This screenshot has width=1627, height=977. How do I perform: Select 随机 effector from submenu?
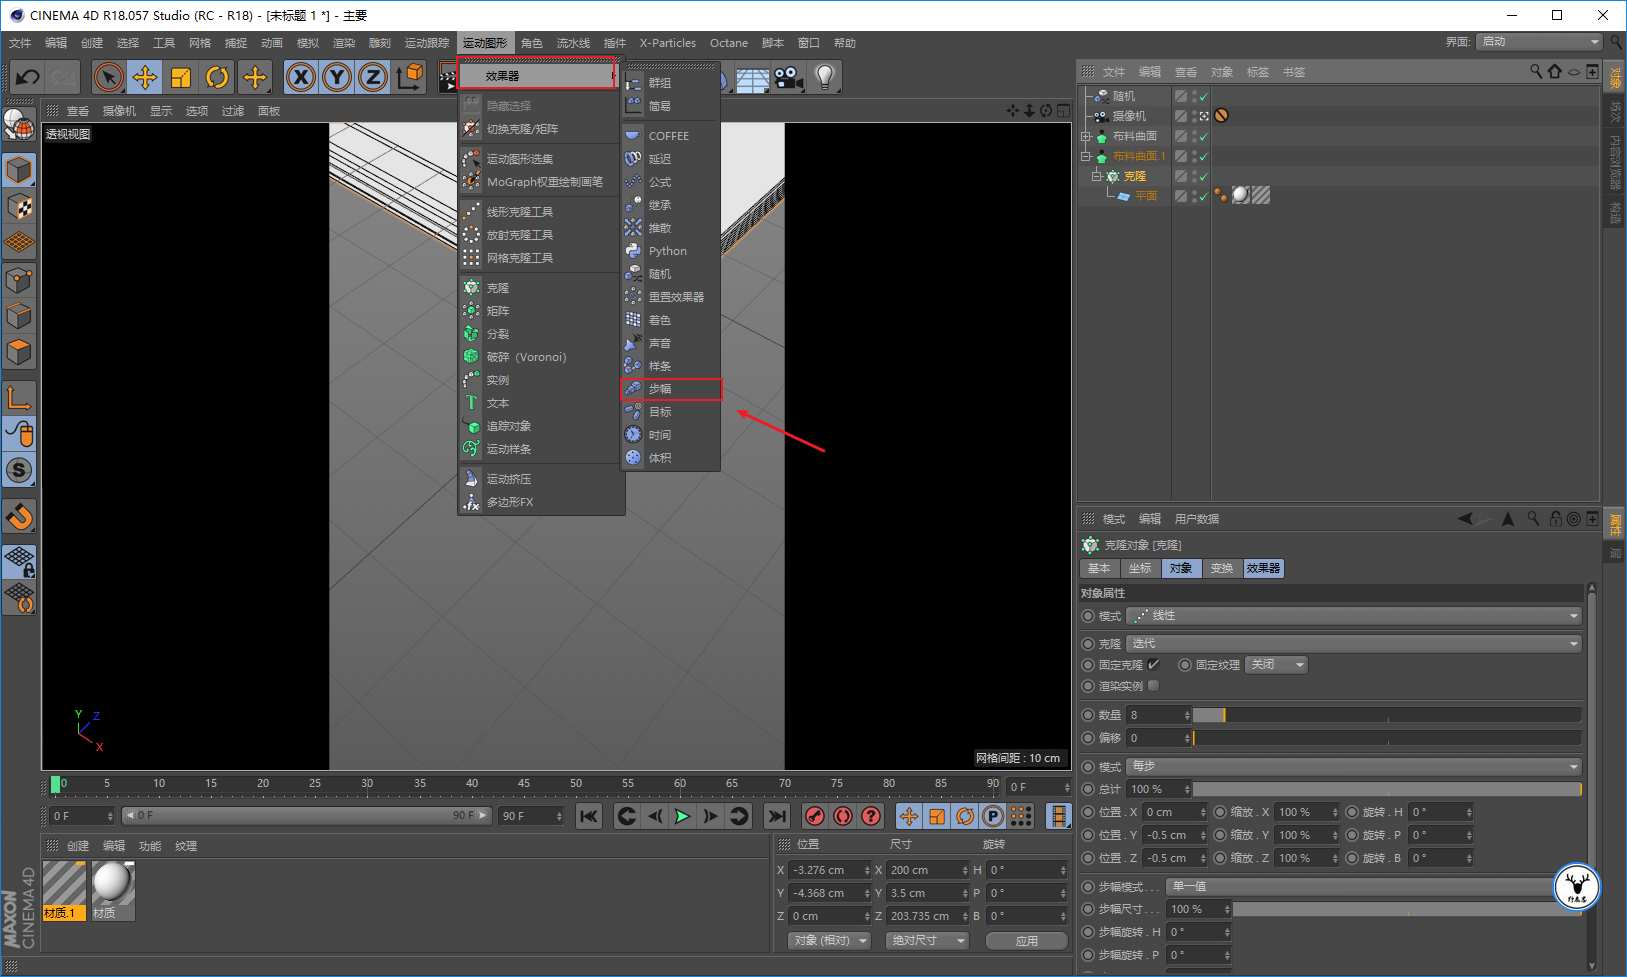pos(671,274)
